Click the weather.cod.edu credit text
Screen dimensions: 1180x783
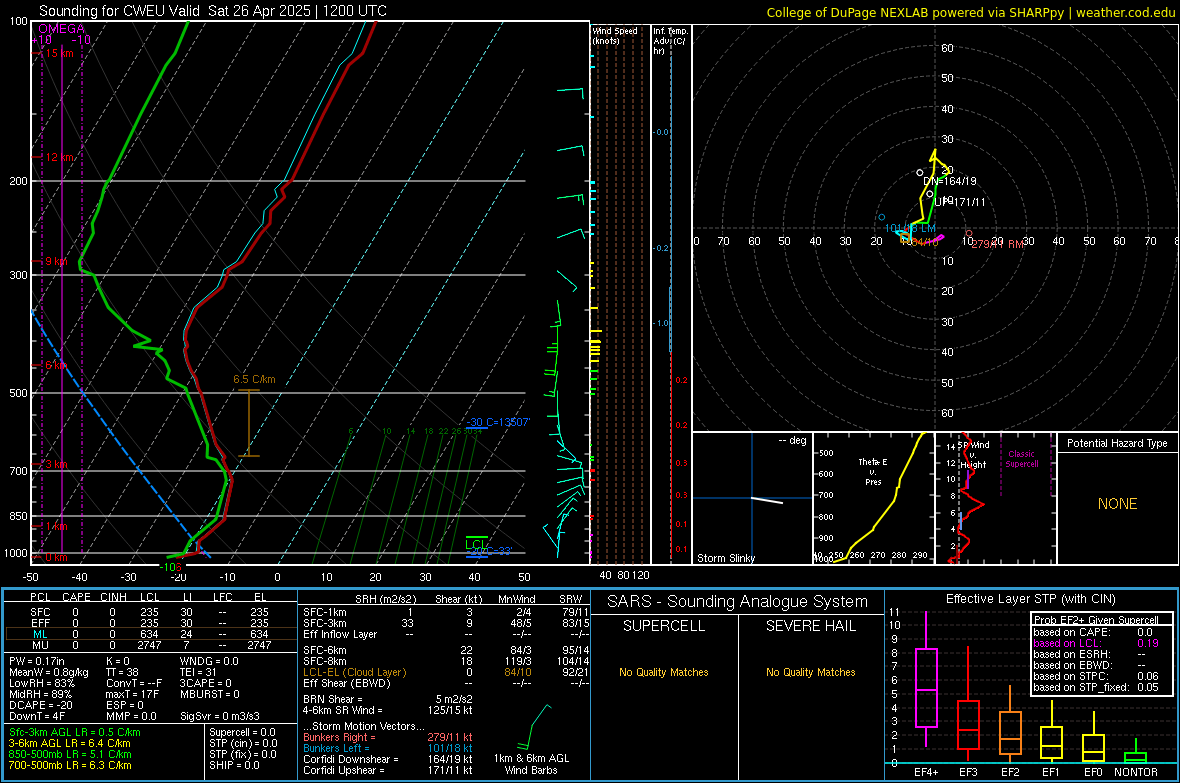point(1125,12)
